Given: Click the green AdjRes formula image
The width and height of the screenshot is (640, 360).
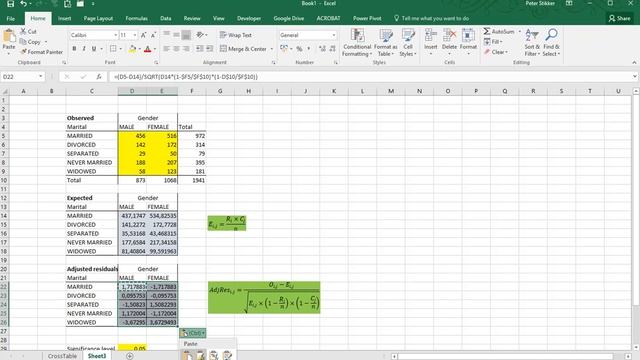Looking at the screenshot, I should click(264, 298).
